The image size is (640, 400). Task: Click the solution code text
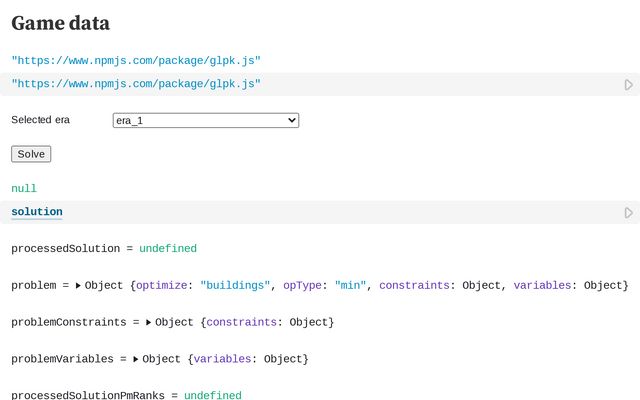(37, 212)
